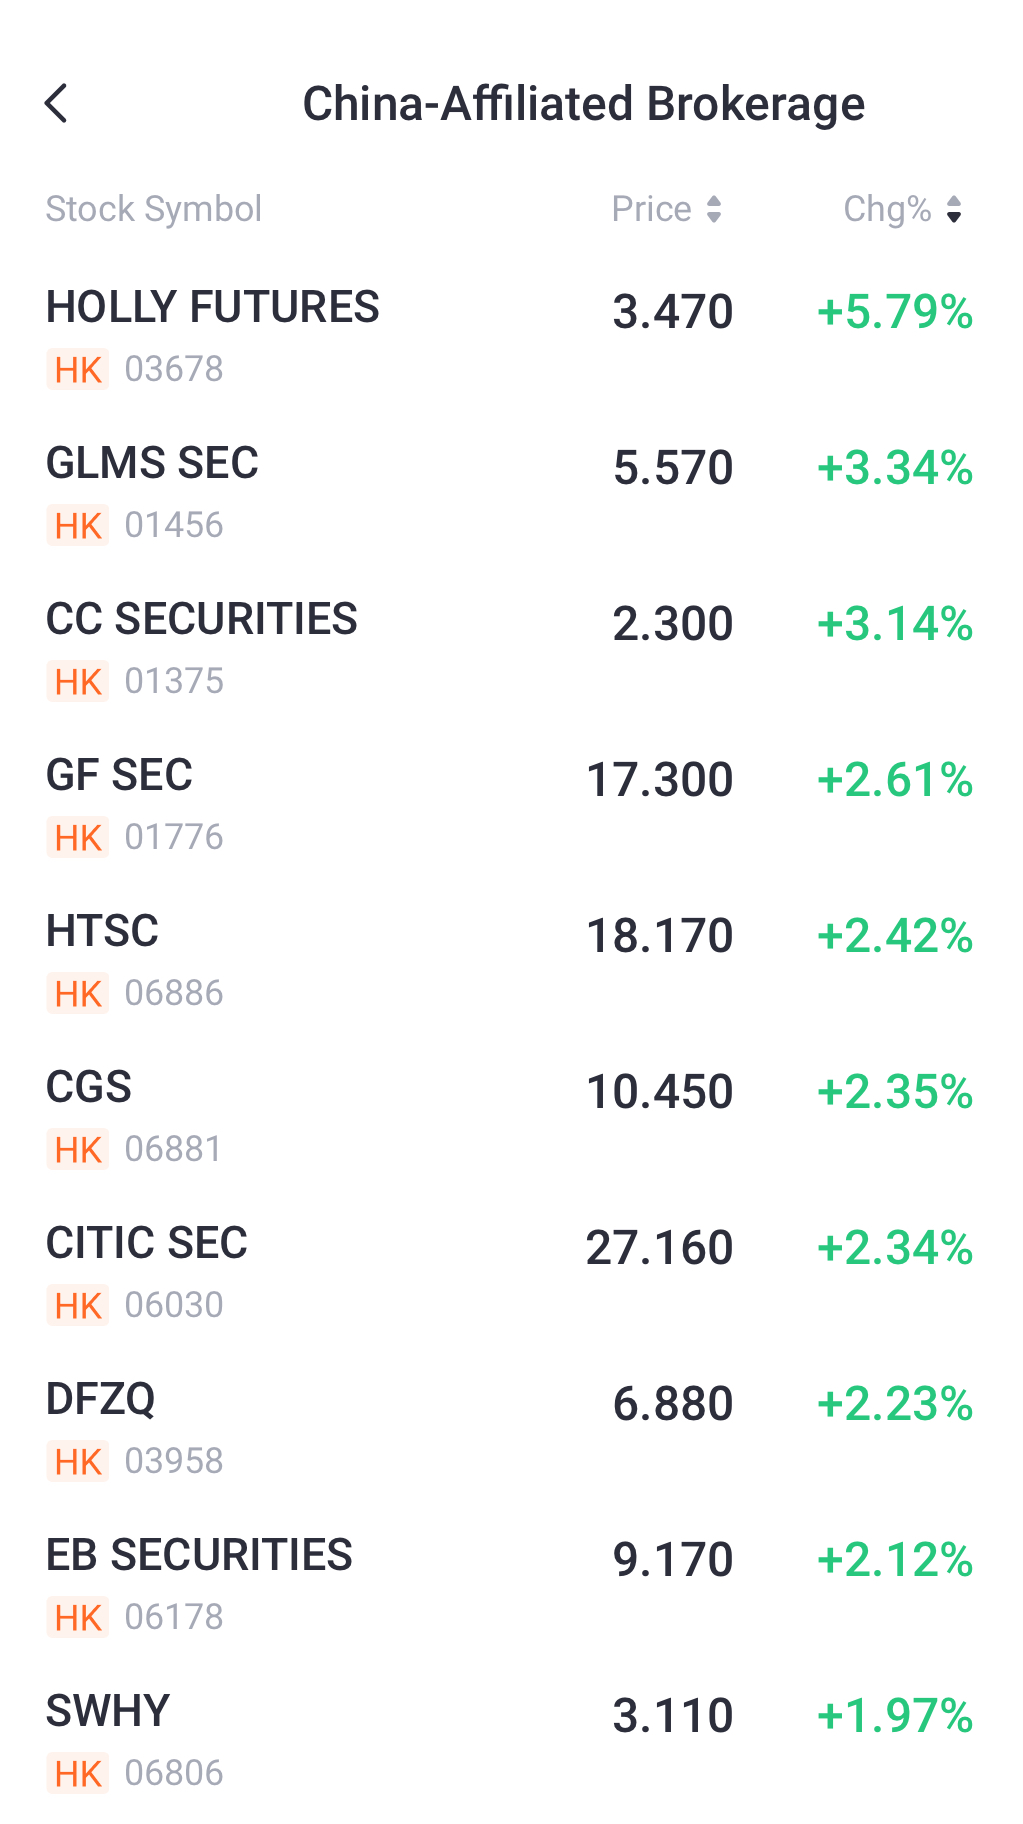Open GF SEC stock row

pos(120,776)
